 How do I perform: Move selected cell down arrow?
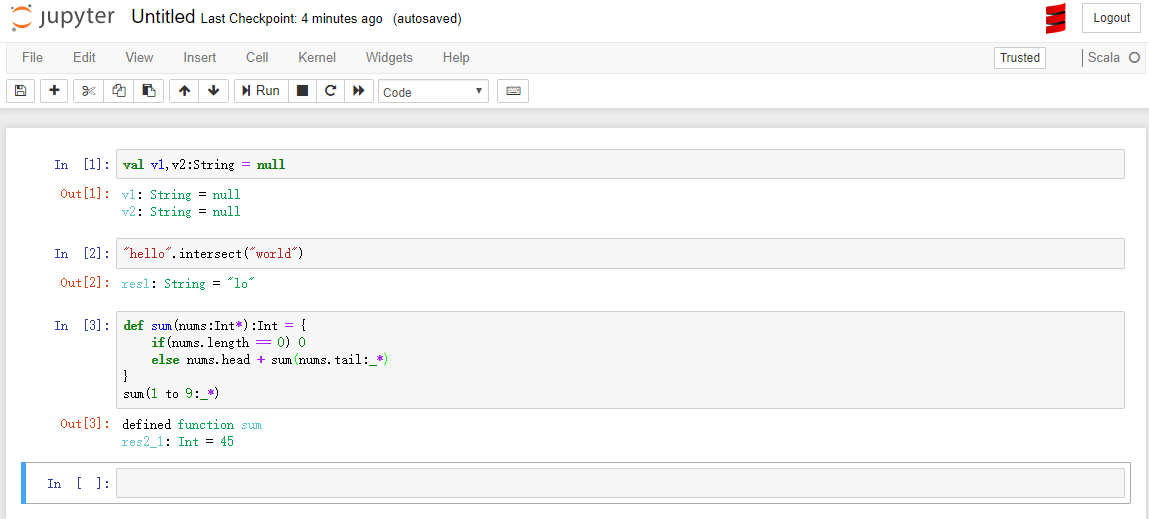click(x=213, y=91)
